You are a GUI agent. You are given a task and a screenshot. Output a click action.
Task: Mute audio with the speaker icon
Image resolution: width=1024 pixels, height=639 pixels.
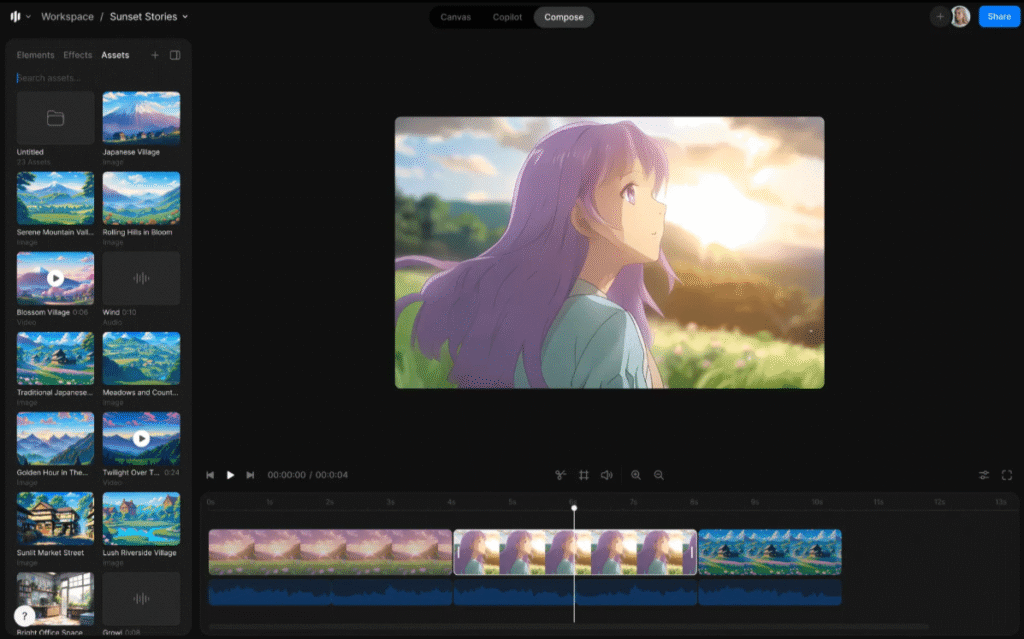[606, 475]
